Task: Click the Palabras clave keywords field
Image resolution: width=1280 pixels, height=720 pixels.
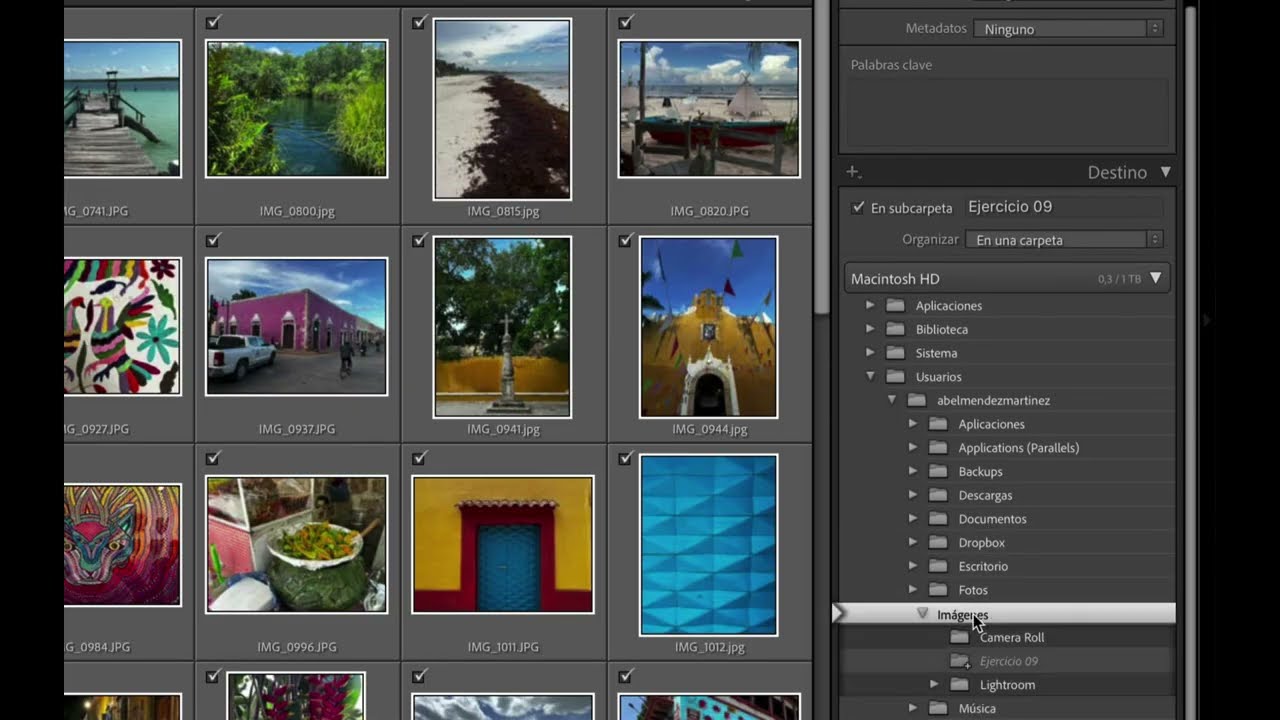Action: point(1007,113)
